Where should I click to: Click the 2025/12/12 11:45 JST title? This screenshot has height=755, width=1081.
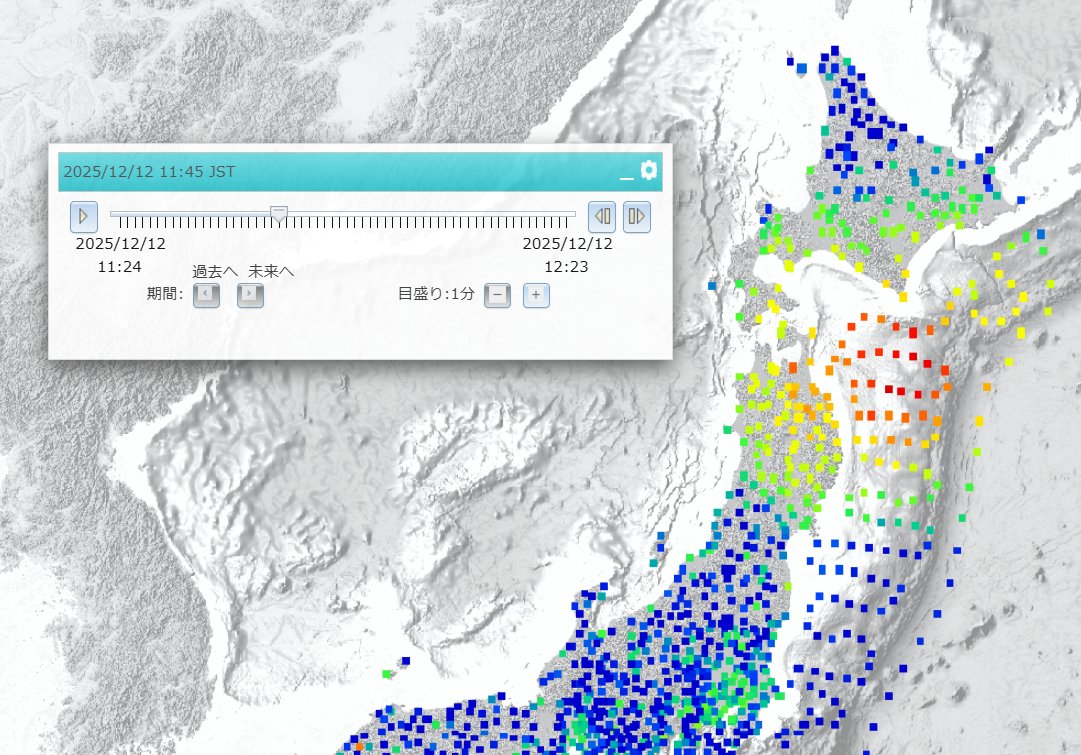coord(149,172)
